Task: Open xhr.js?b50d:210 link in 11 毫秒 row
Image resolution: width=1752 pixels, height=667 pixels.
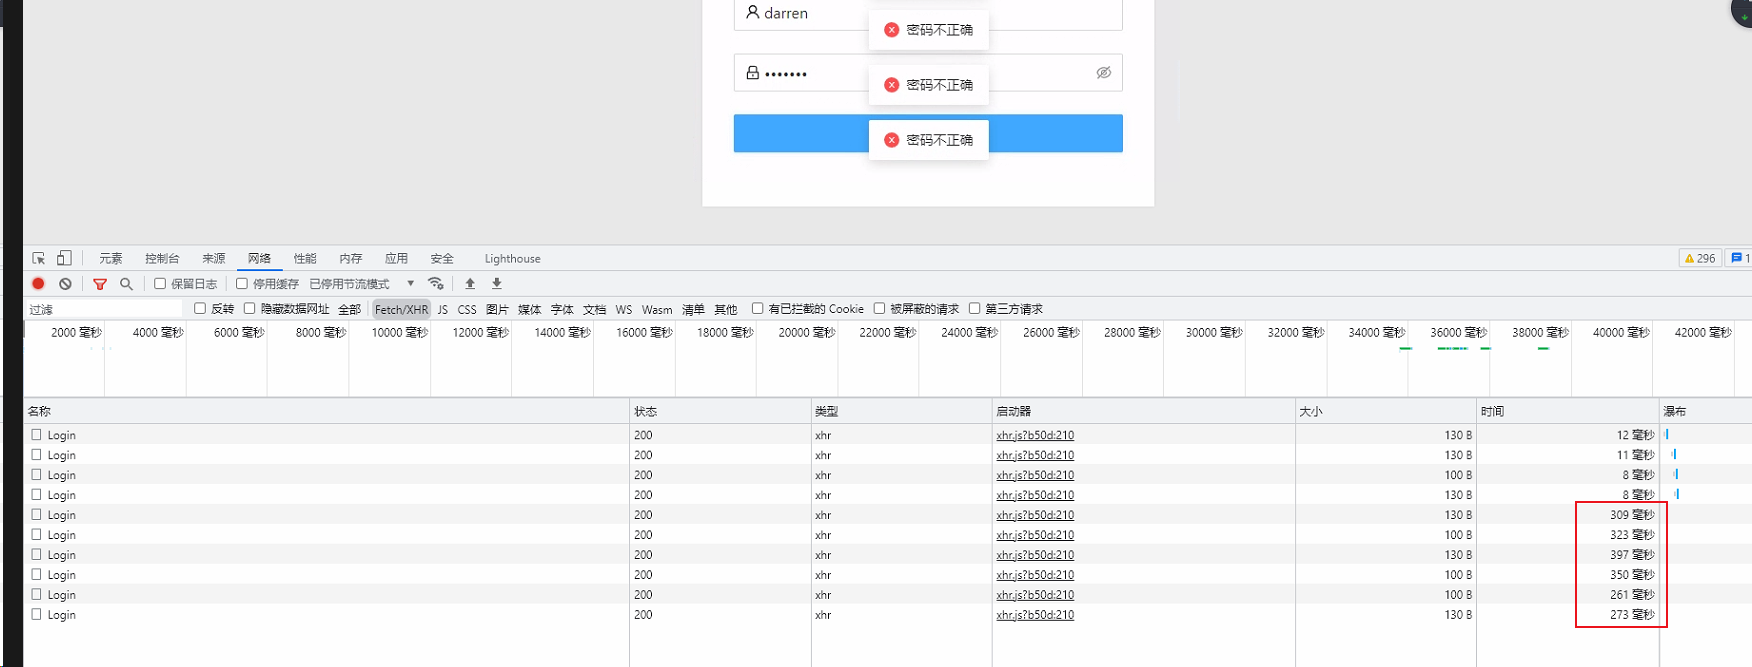Action: [x=1035, y=455]
